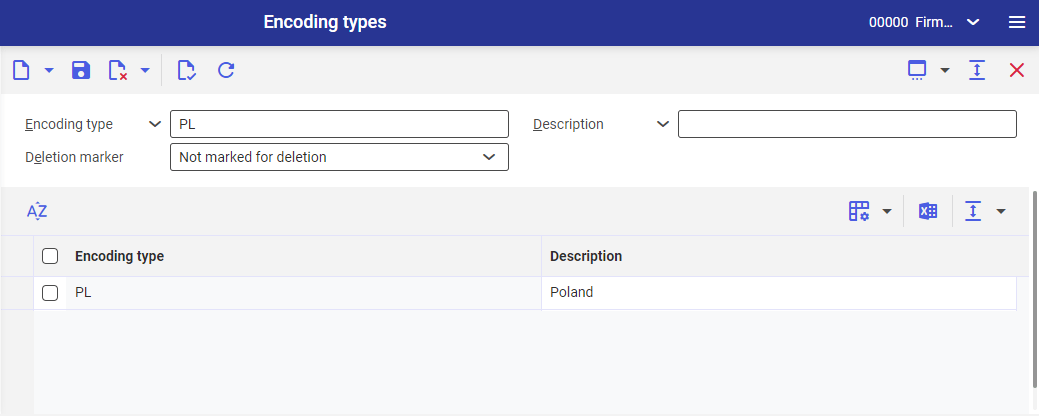The height and width of the screenshot is (416, 1039).
Task: Check the PL row checkbox
Action: (x=50, y=293)
